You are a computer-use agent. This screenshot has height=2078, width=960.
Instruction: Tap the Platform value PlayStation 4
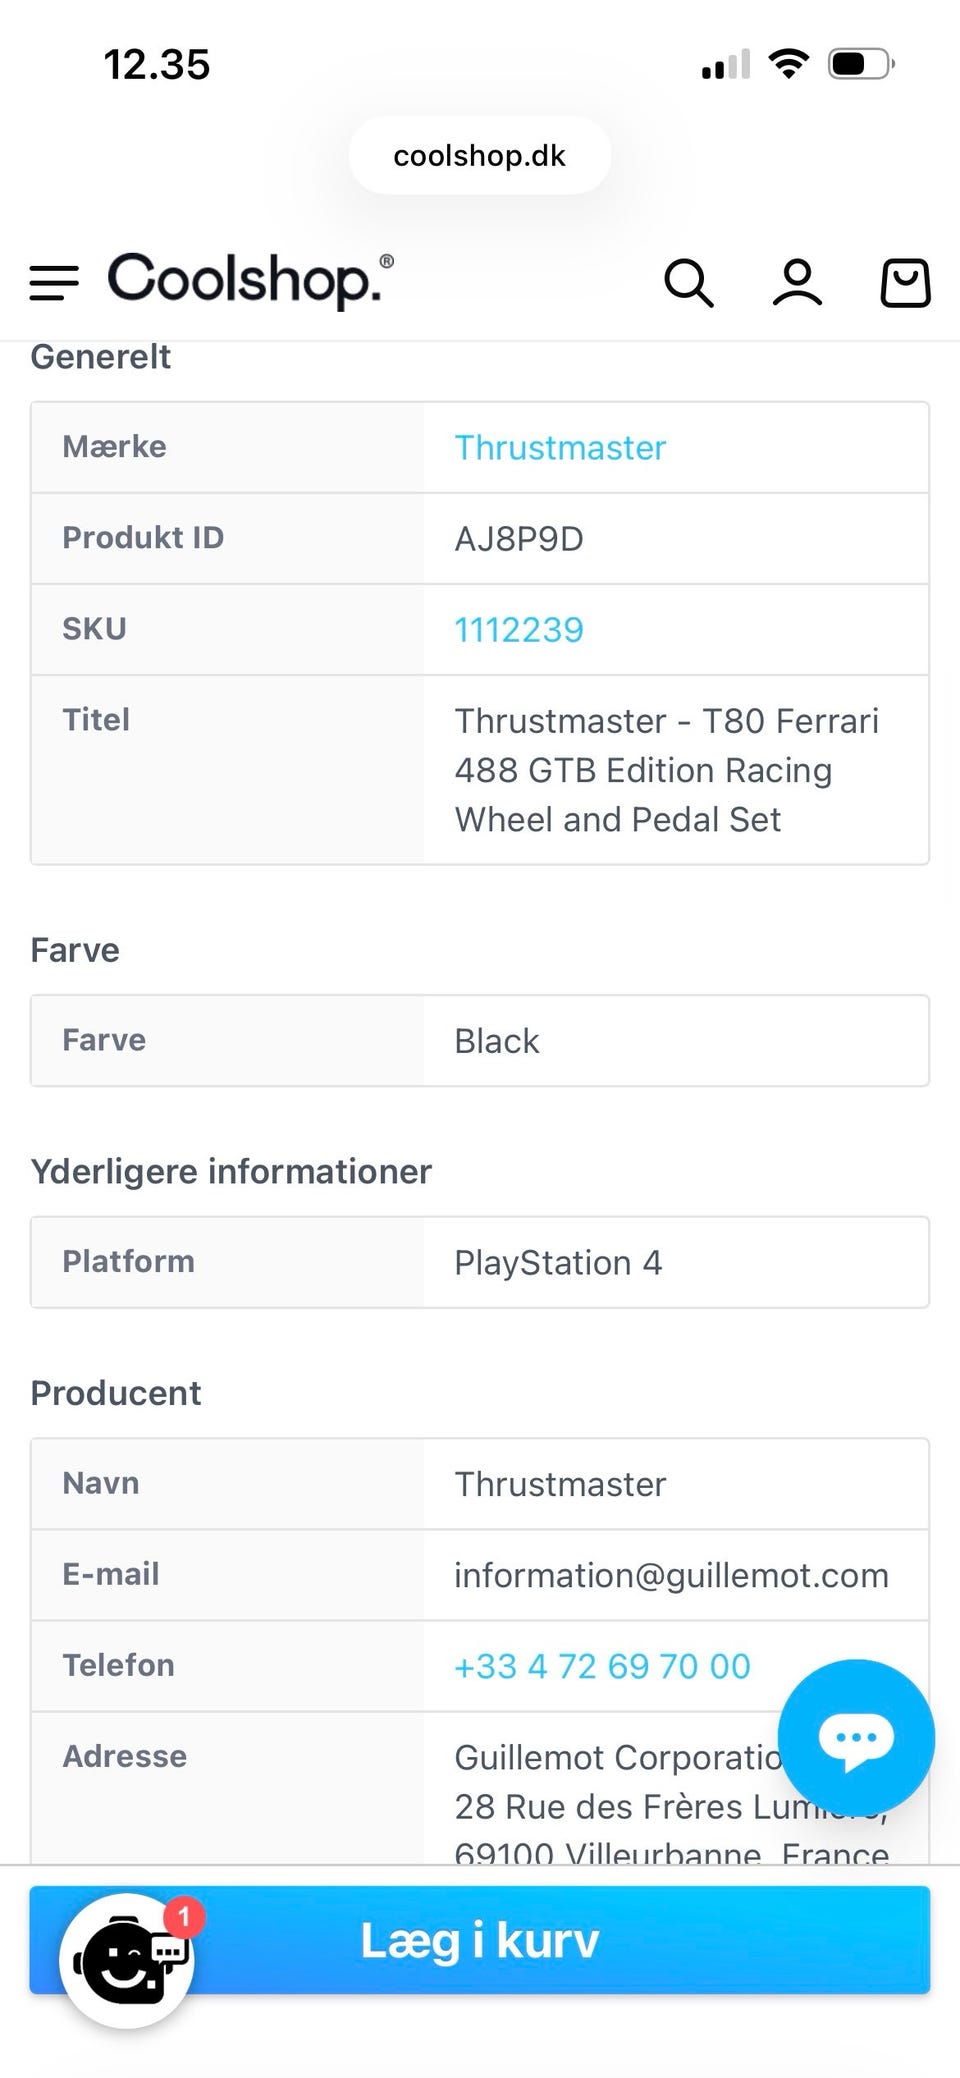[558, 1263]
